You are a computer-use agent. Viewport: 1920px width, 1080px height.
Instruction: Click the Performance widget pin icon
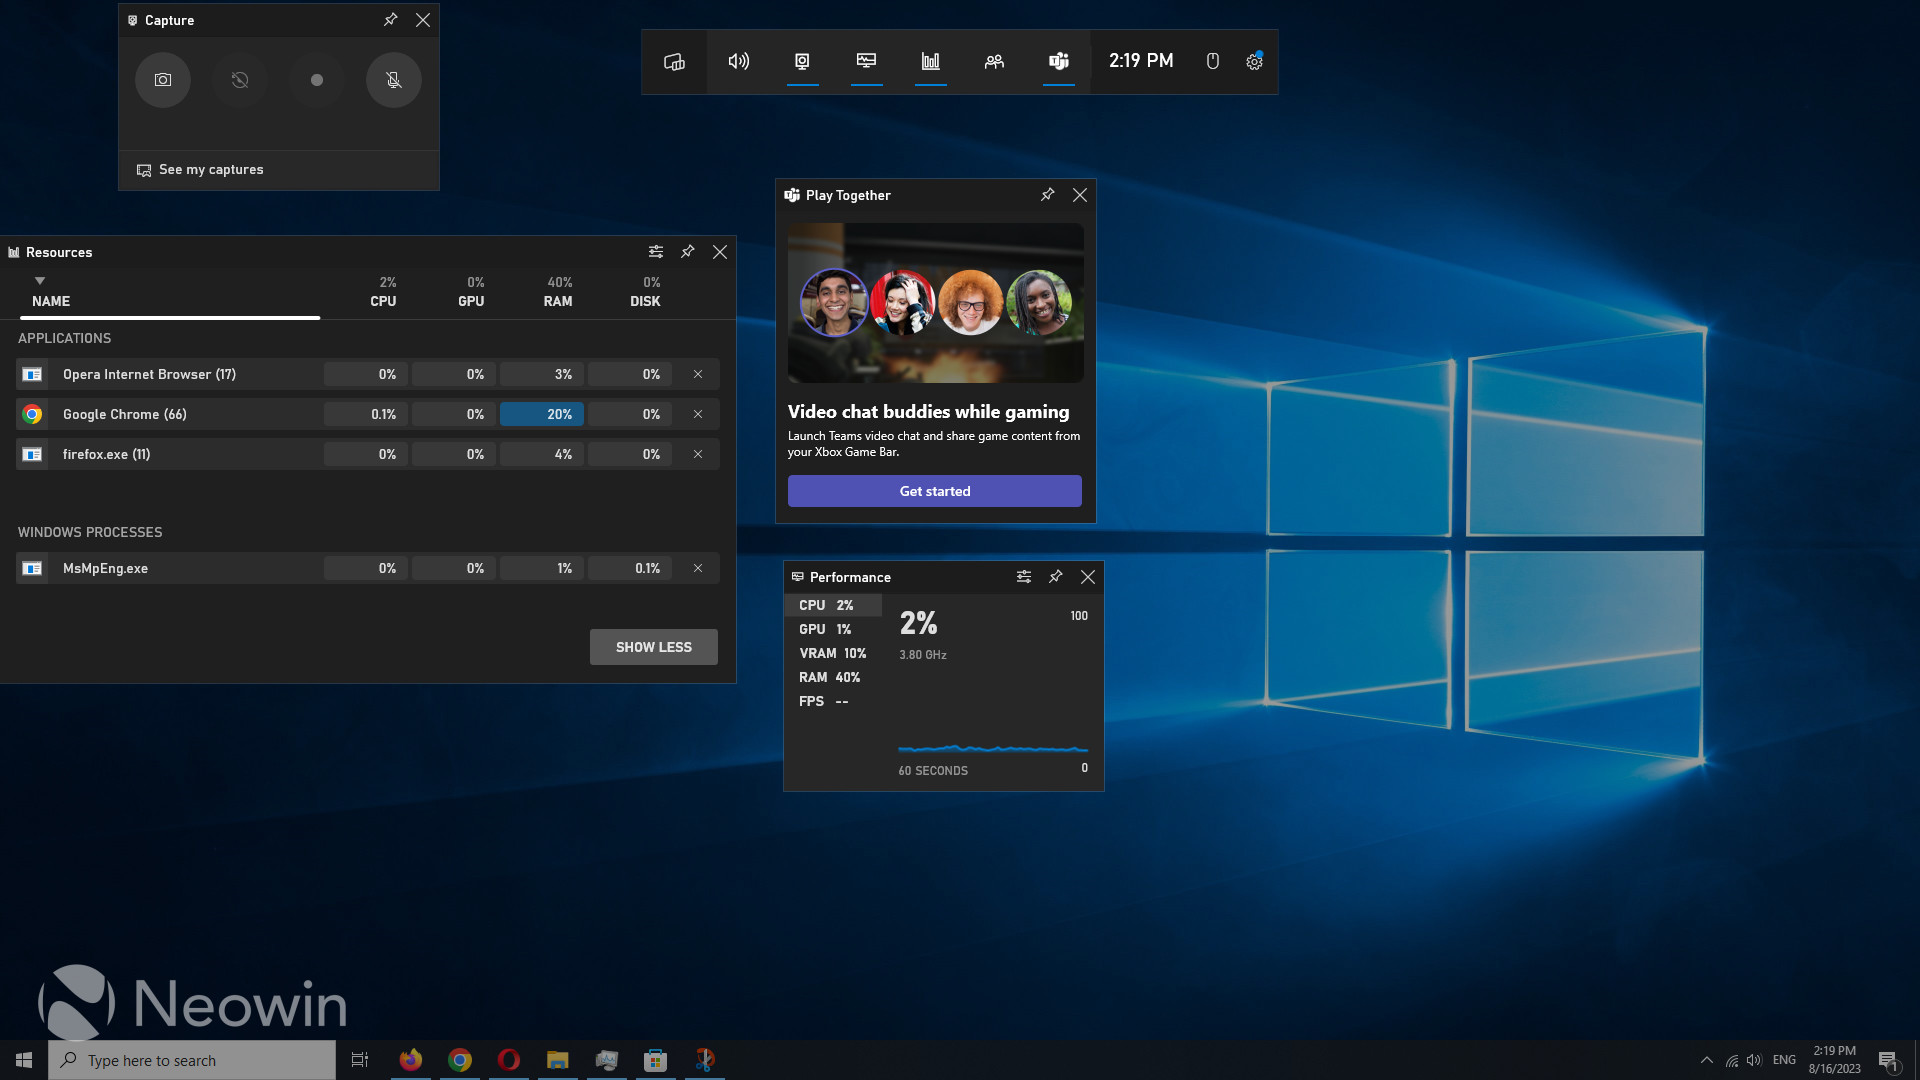[1055, 576]
